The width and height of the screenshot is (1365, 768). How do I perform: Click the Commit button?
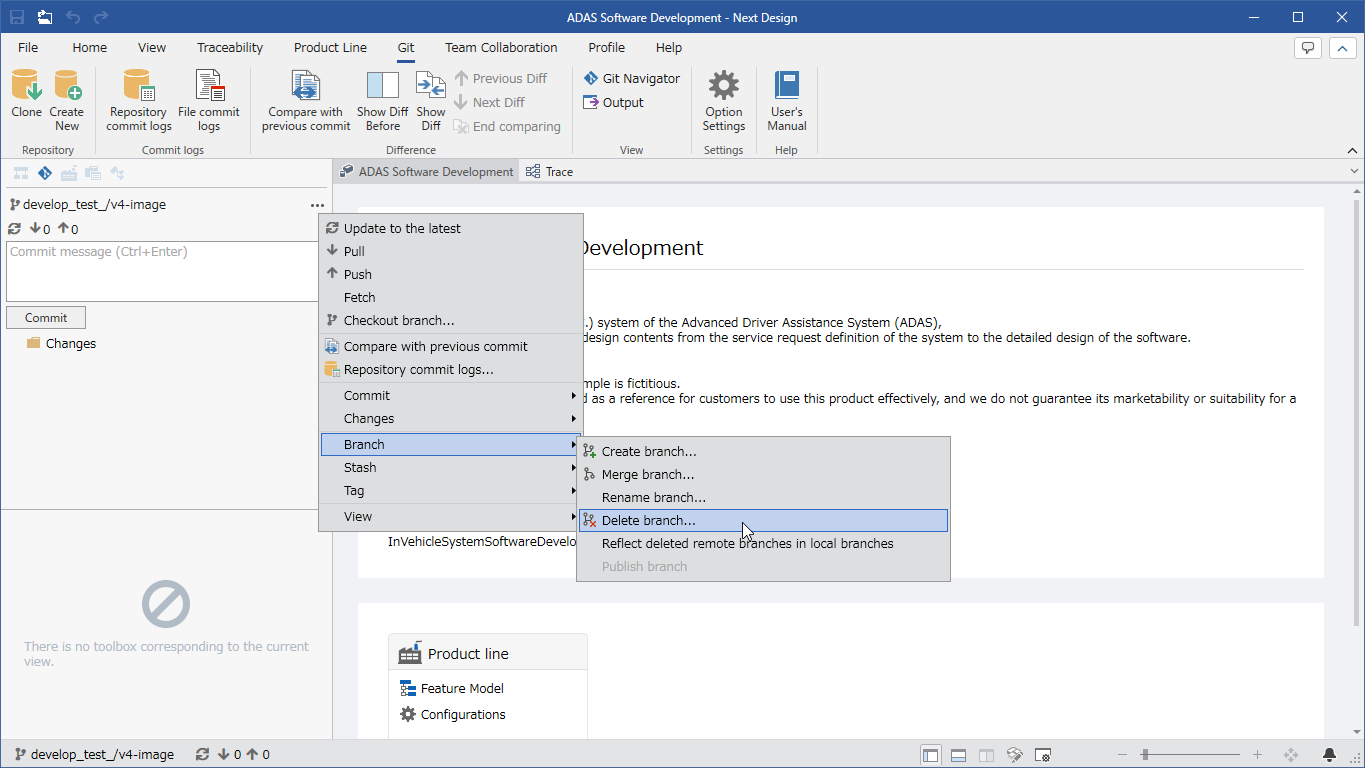pyautogui.click(x=46, y=317)
